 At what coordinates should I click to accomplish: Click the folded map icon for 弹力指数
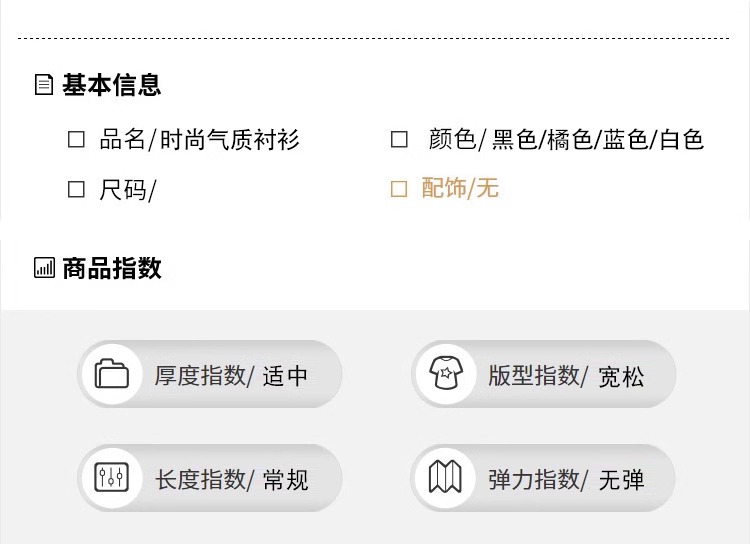[x=446, y=478]
